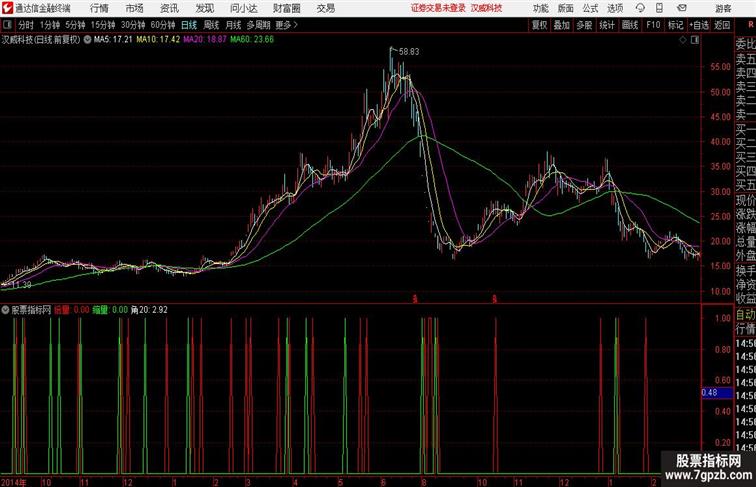Select the 月线 monthly period tab
The width and height of the screenshot is (756, 487).
click(x=233, y=25)
